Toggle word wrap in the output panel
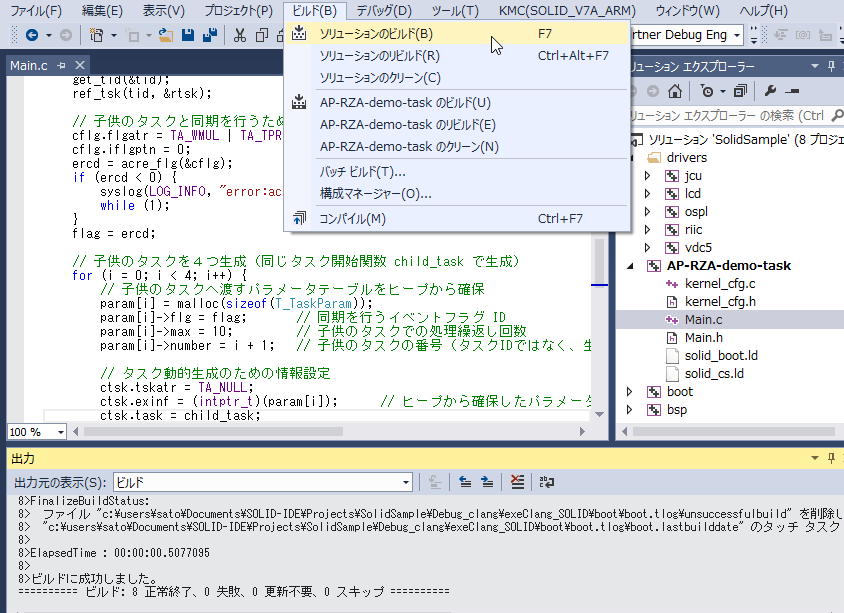844x613 pixels. pyautogui.click(x=547, y=482)
